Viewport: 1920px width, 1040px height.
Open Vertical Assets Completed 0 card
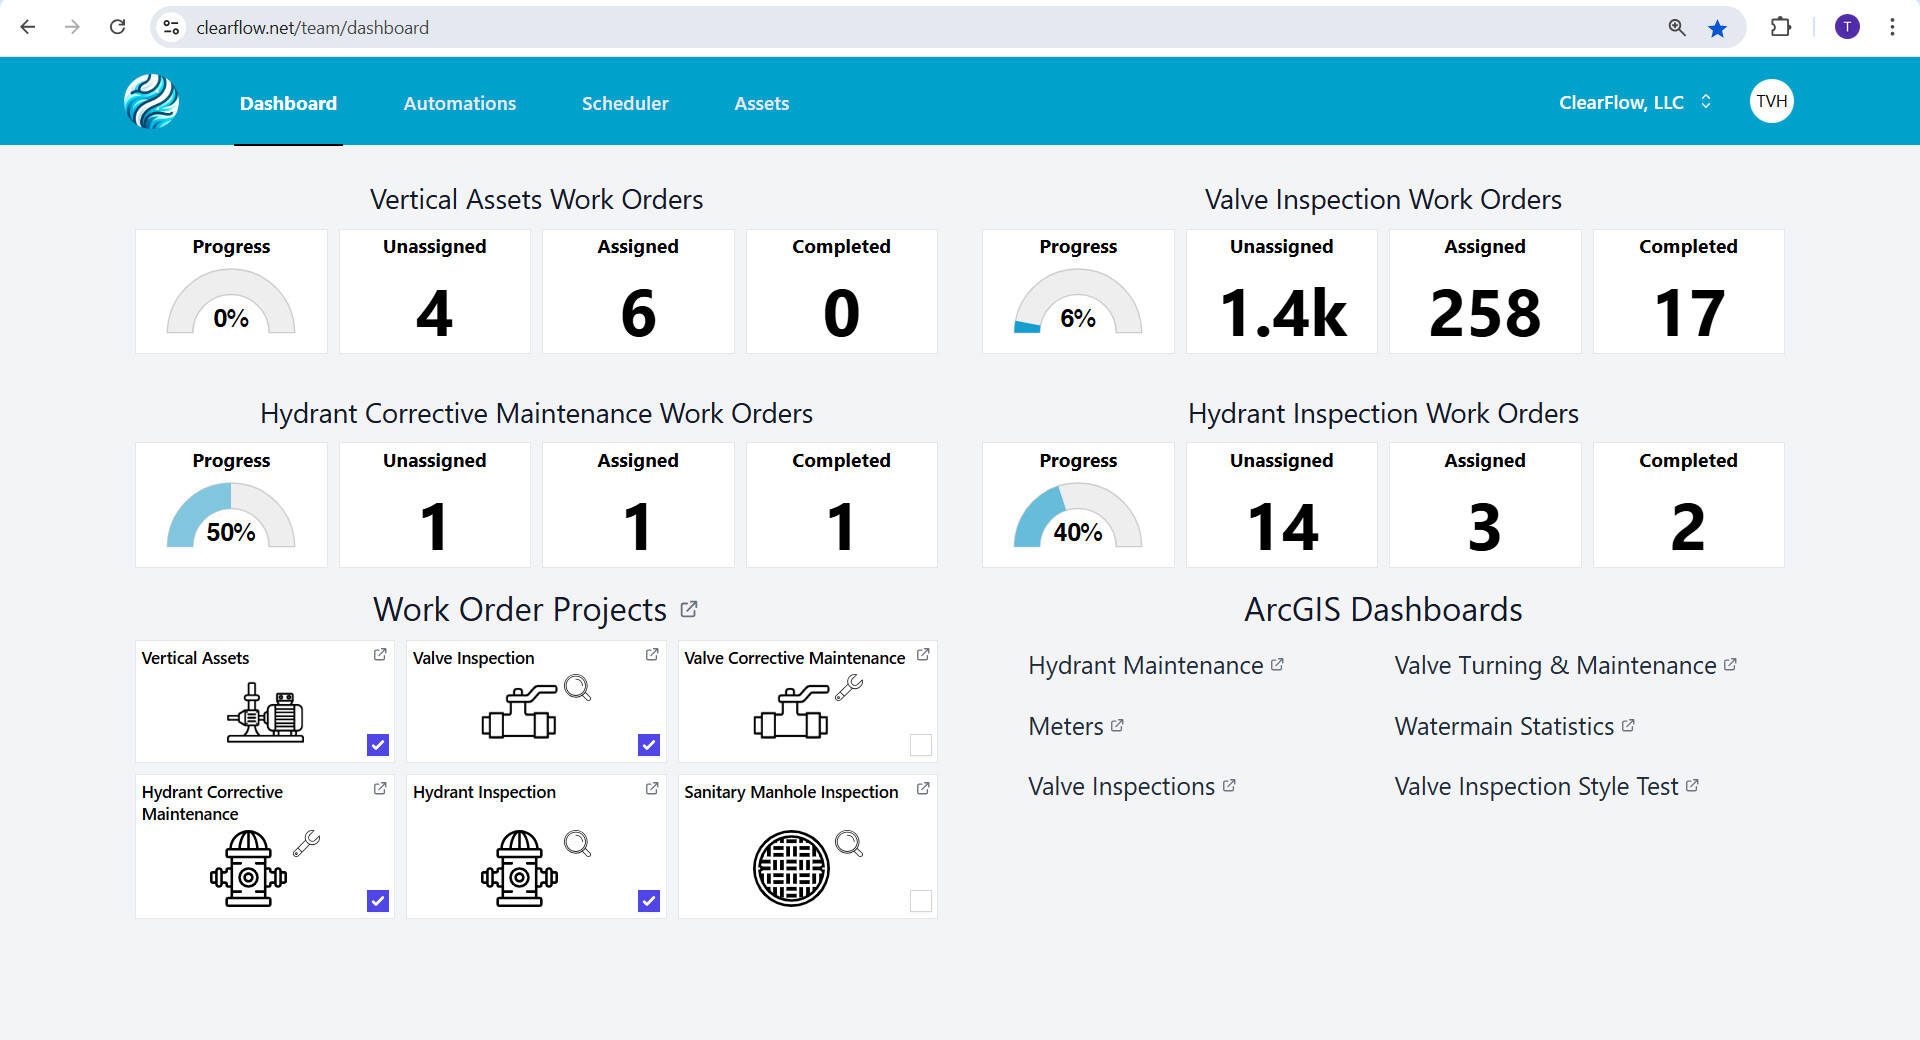(x=841, y=291)
